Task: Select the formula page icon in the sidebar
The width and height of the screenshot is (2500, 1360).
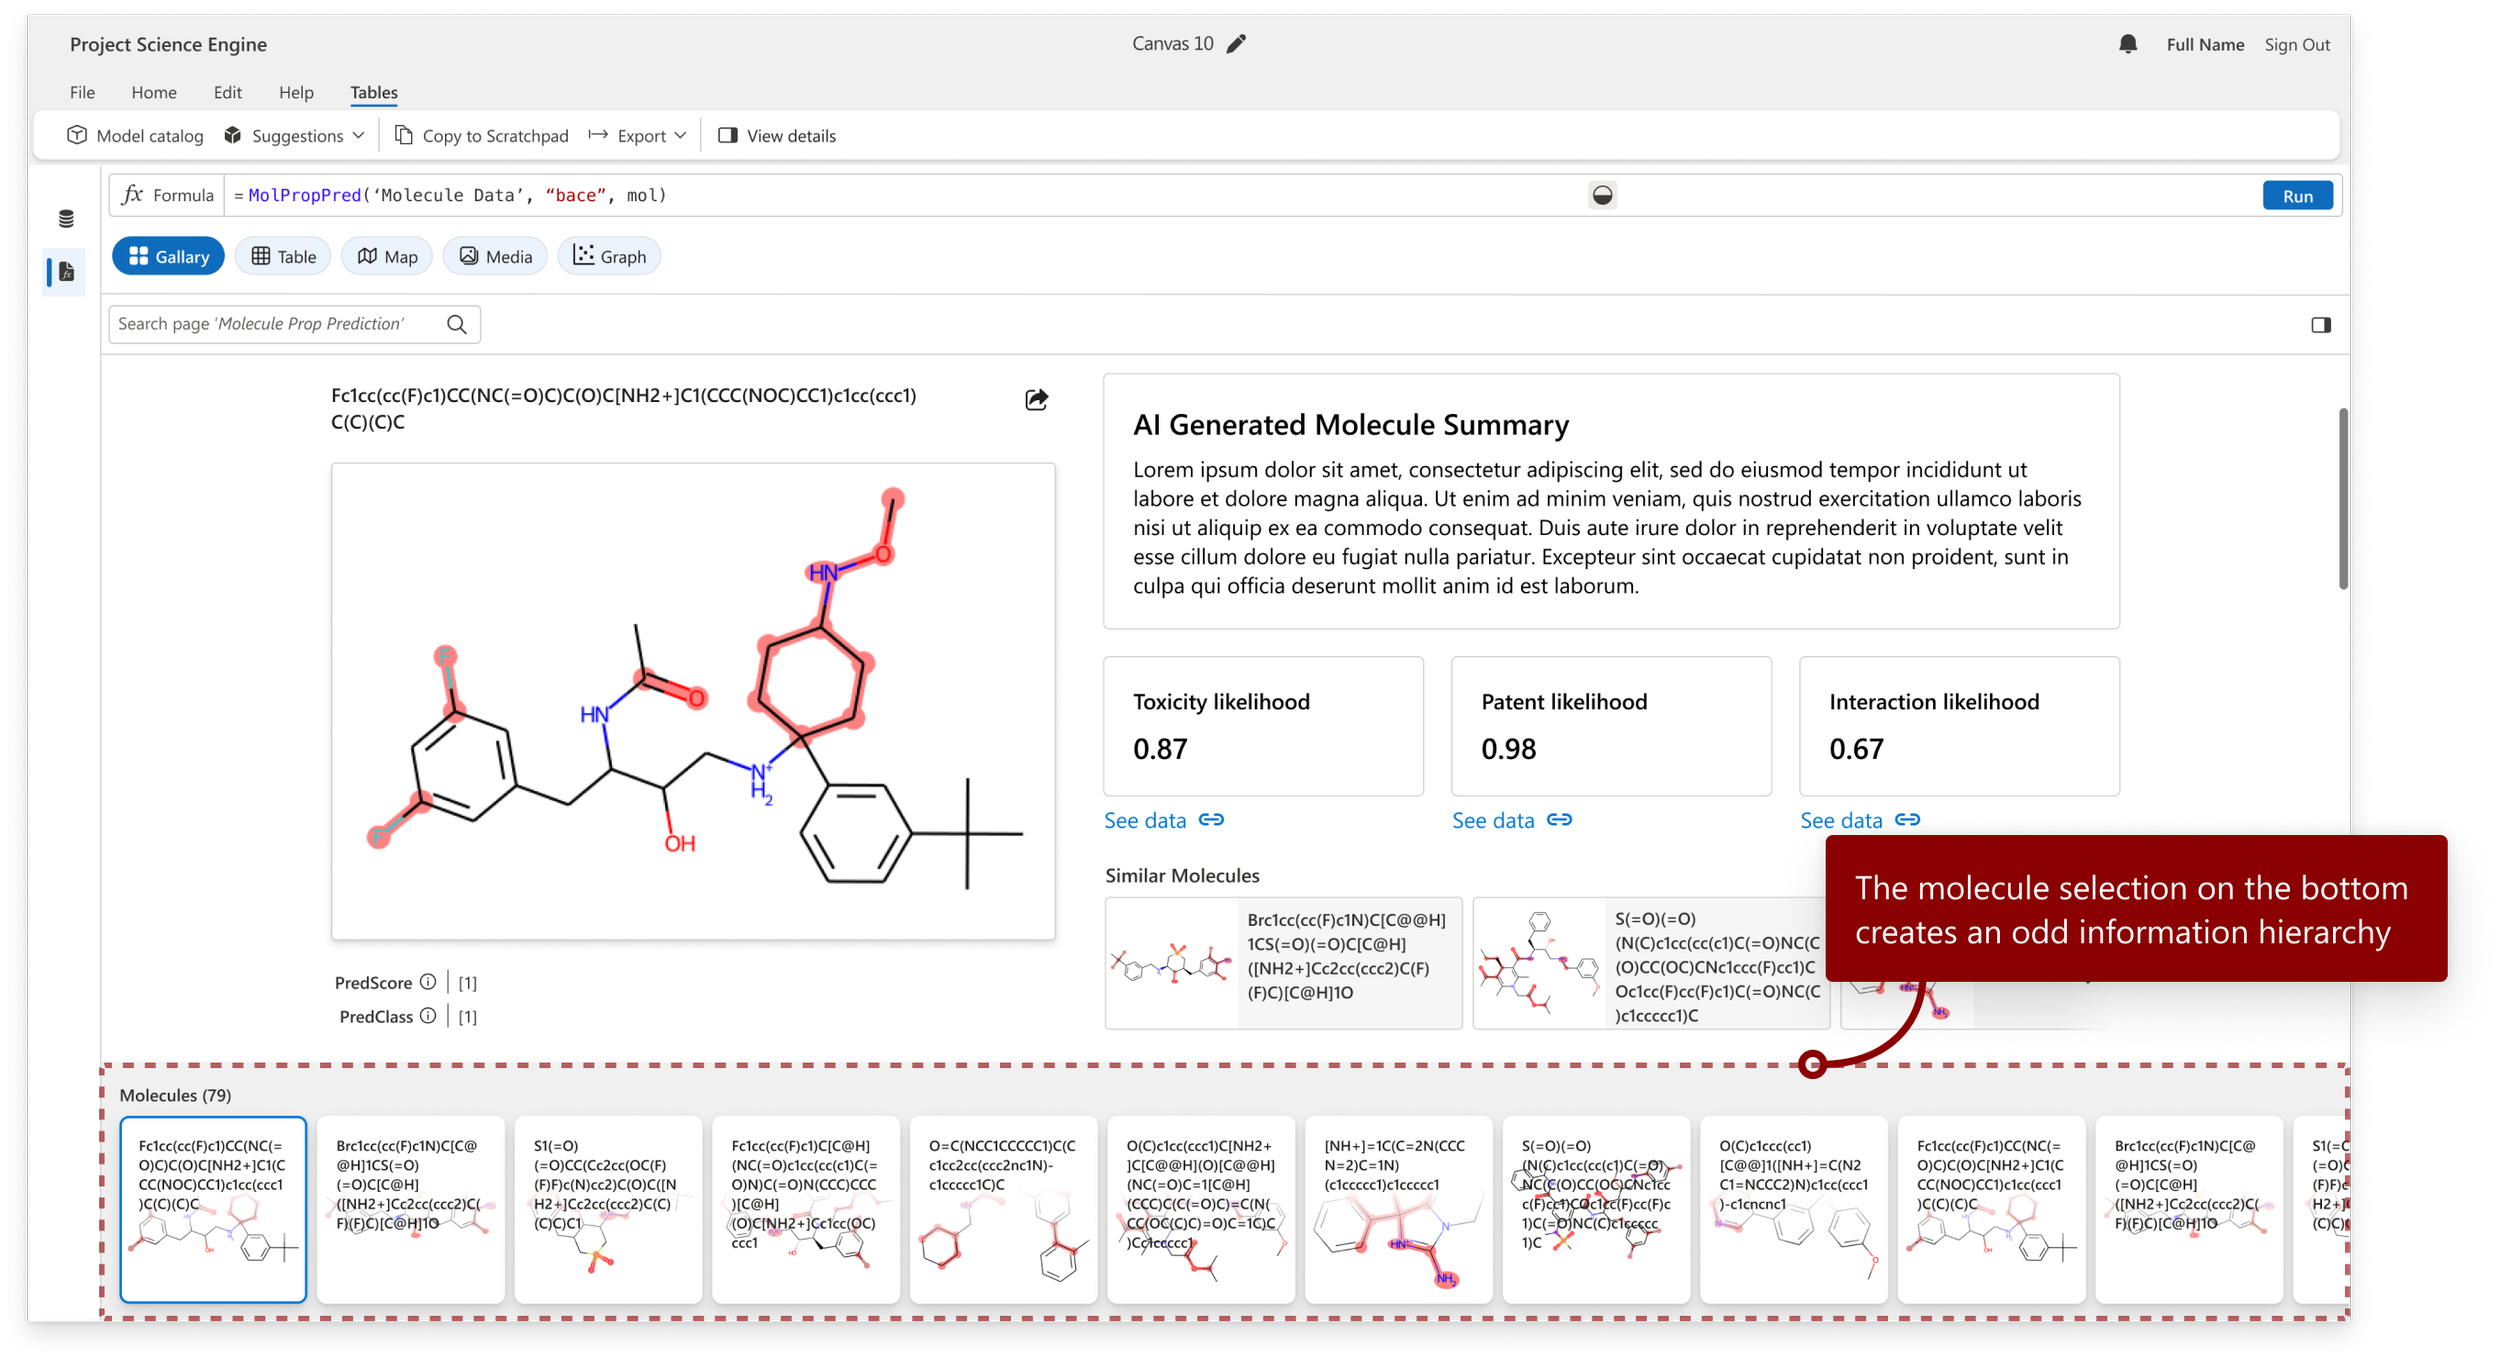Action: click(66, 272)
